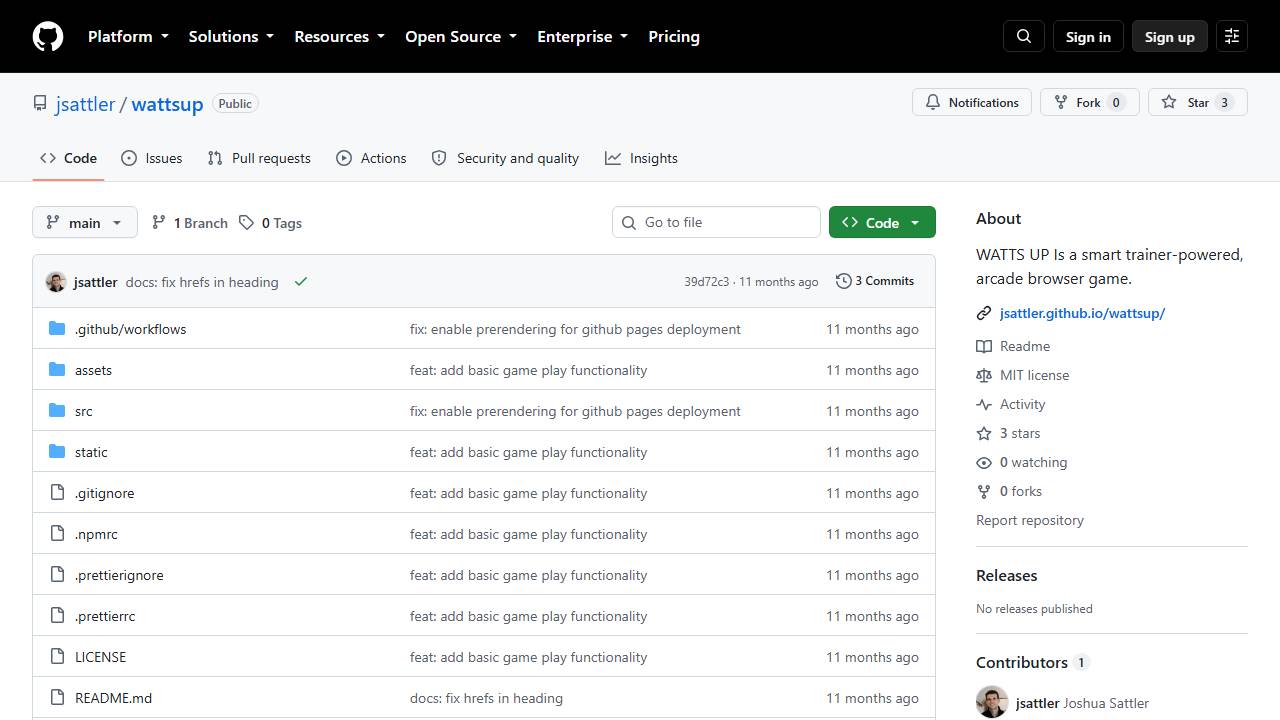The image size is (1280, 720).
Task: Click the .github/workflows folder icon
Action: point(57,329)
